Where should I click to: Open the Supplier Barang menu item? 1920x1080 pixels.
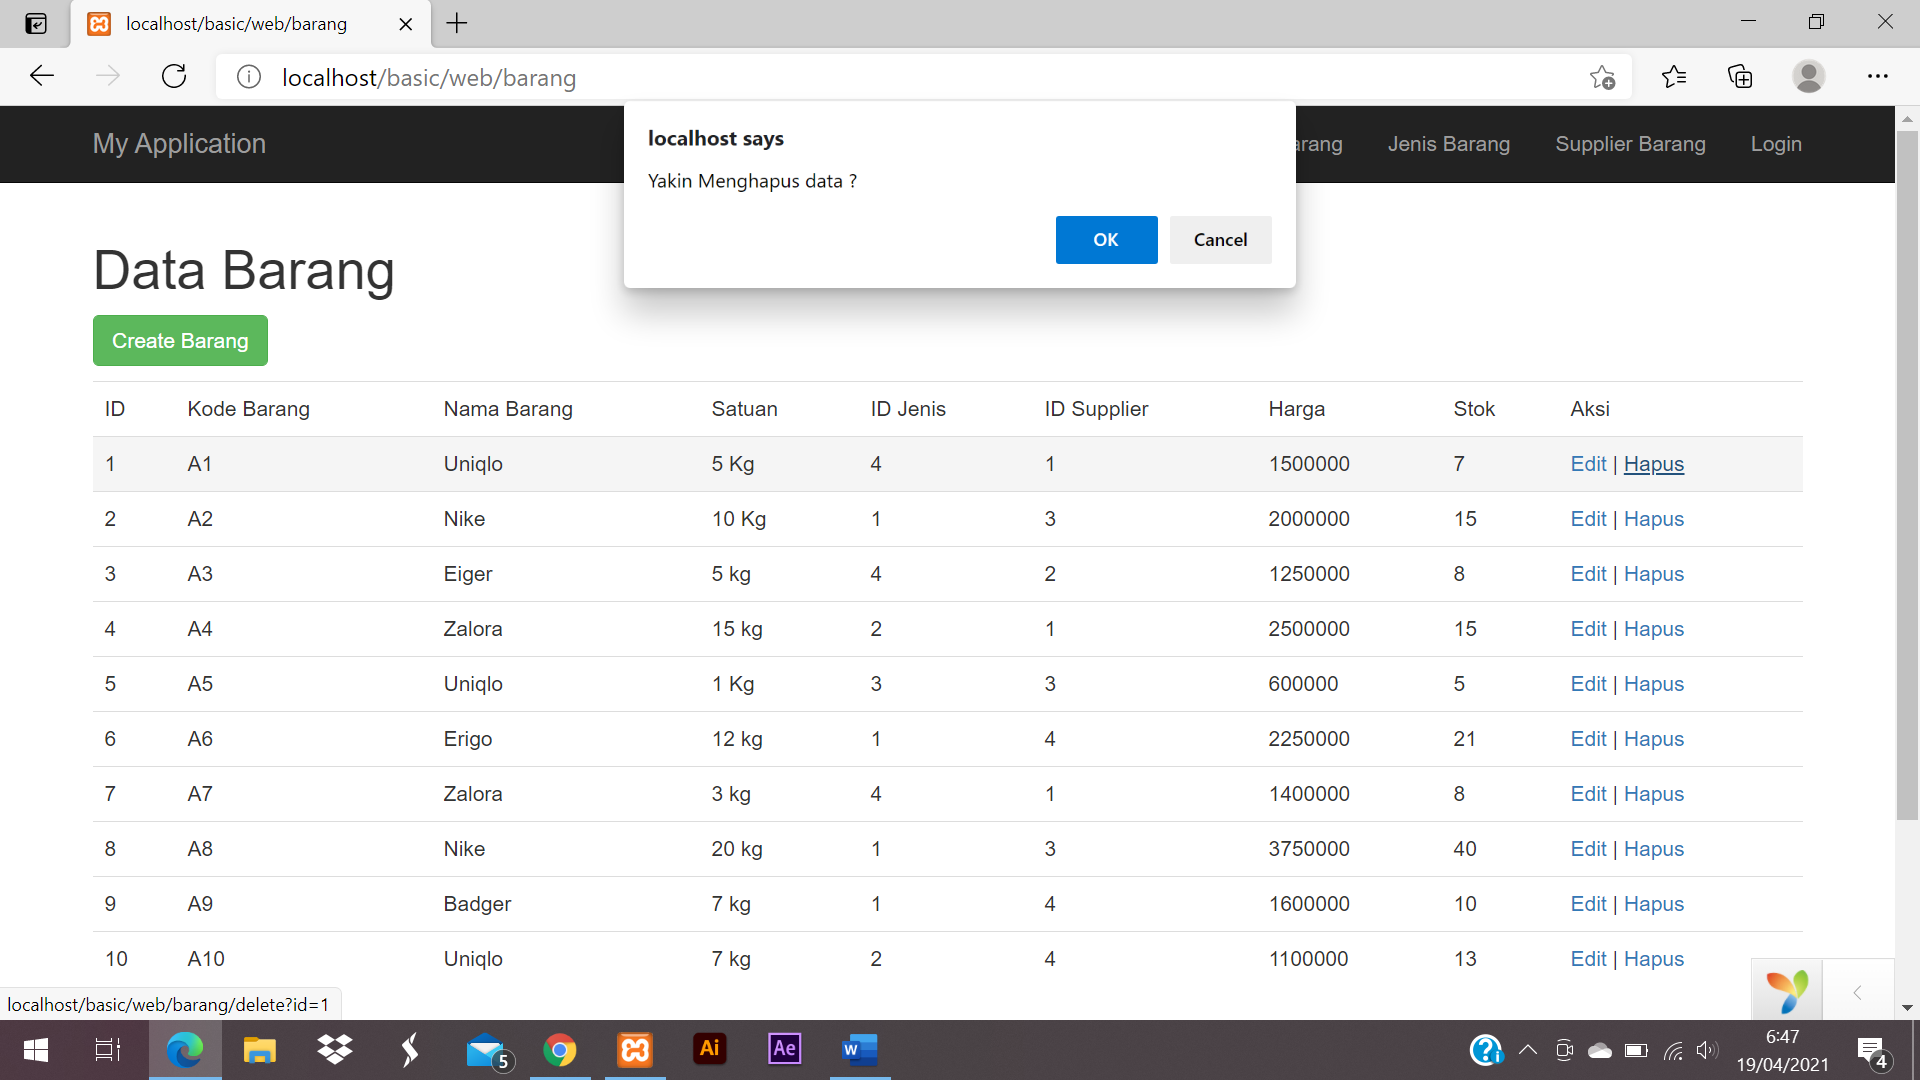[x=1630, y=144]
